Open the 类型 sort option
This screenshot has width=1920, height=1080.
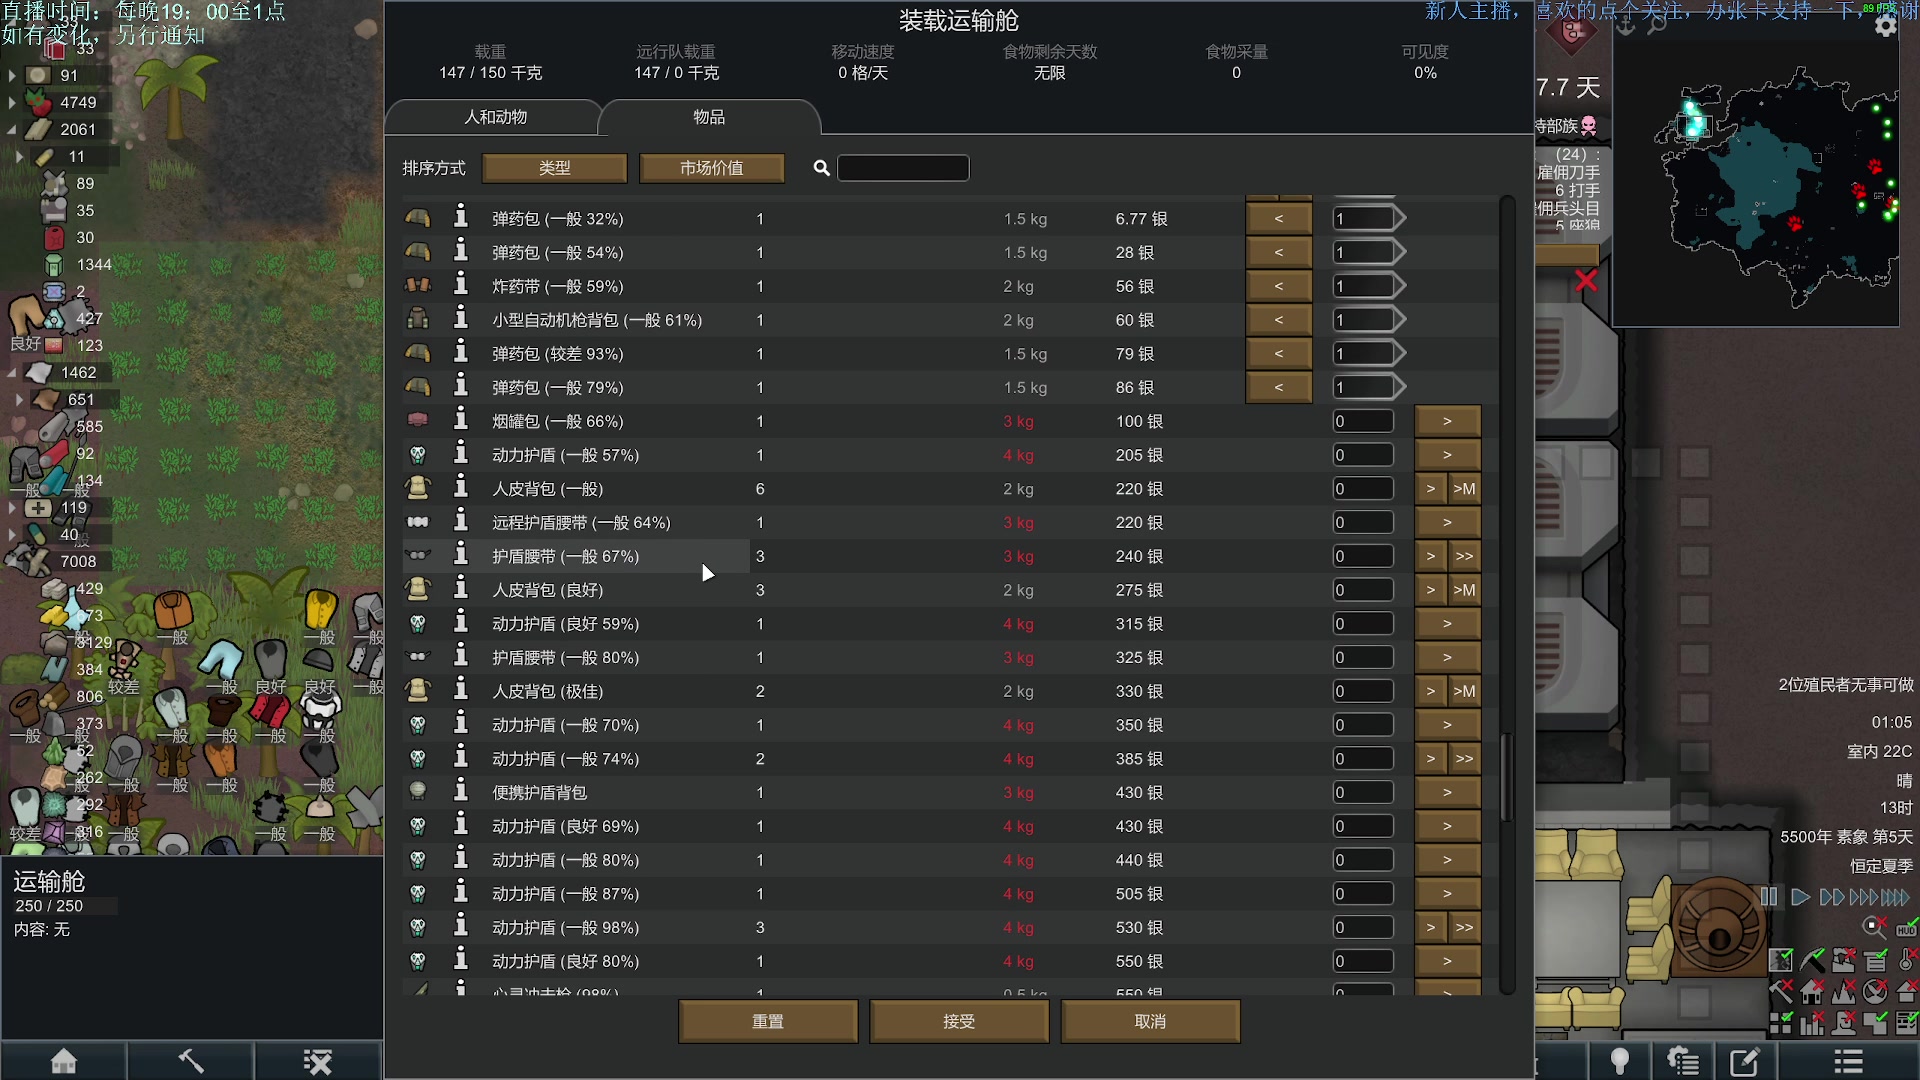click(x=554, y=168)
